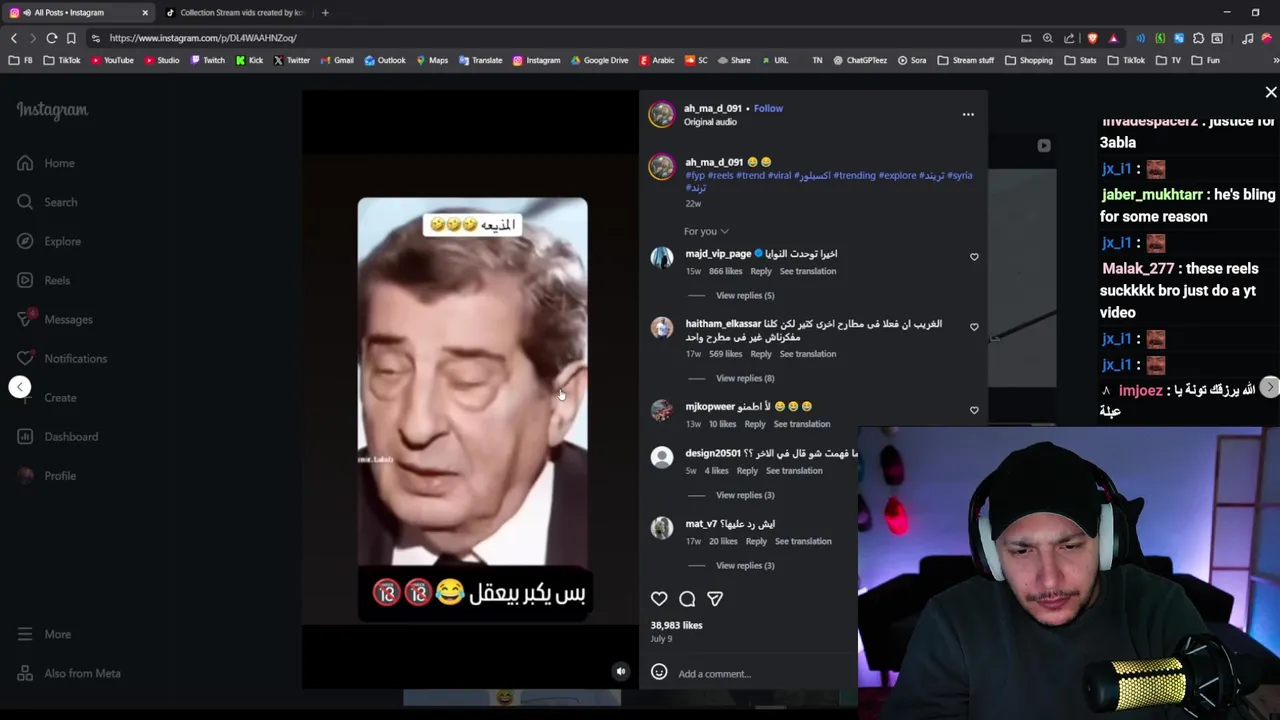1280x720 pixels.
Task: Open the browser extensions puzzle icon
Action: pyautogui.click(x=1198, y=38)
